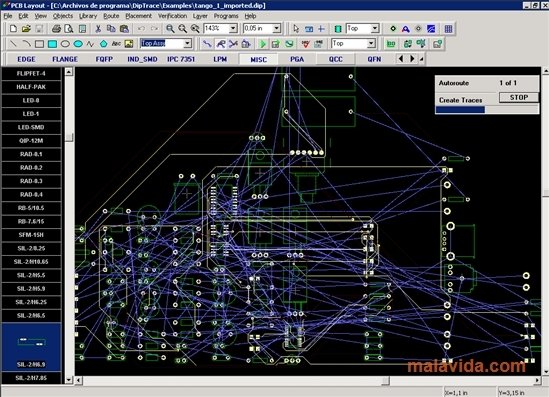Select the SIL-2/H5.9 pattern

coord(31,289)
